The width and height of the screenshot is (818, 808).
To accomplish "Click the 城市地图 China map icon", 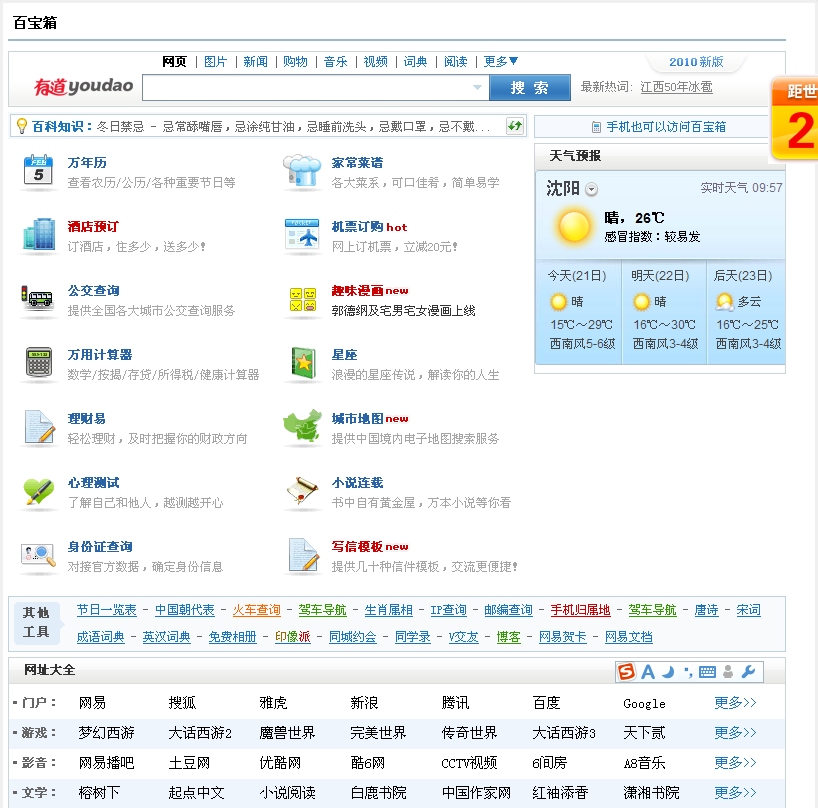I will point(303,425).
